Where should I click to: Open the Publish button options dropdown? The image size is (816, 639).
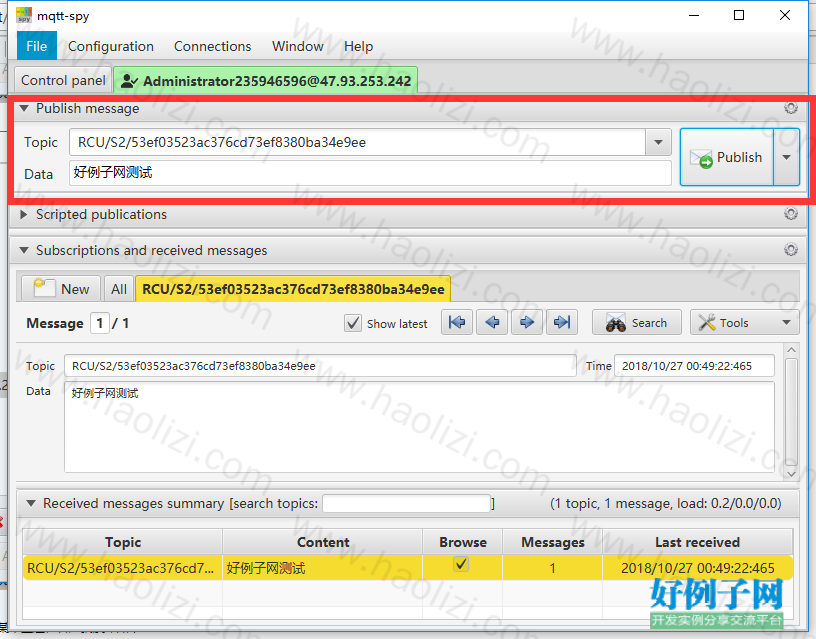tap(786, 157)
